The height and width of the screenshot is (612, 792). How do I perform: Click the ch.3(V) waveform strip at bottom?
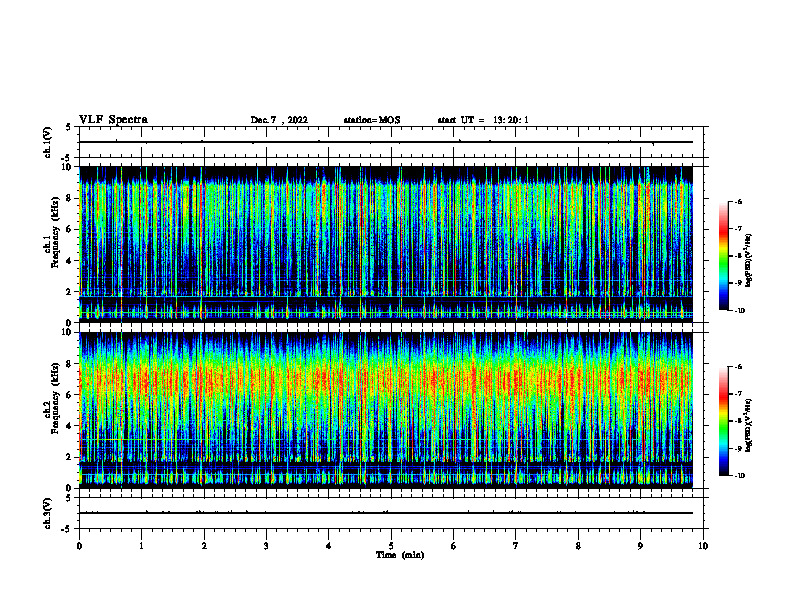391,513
